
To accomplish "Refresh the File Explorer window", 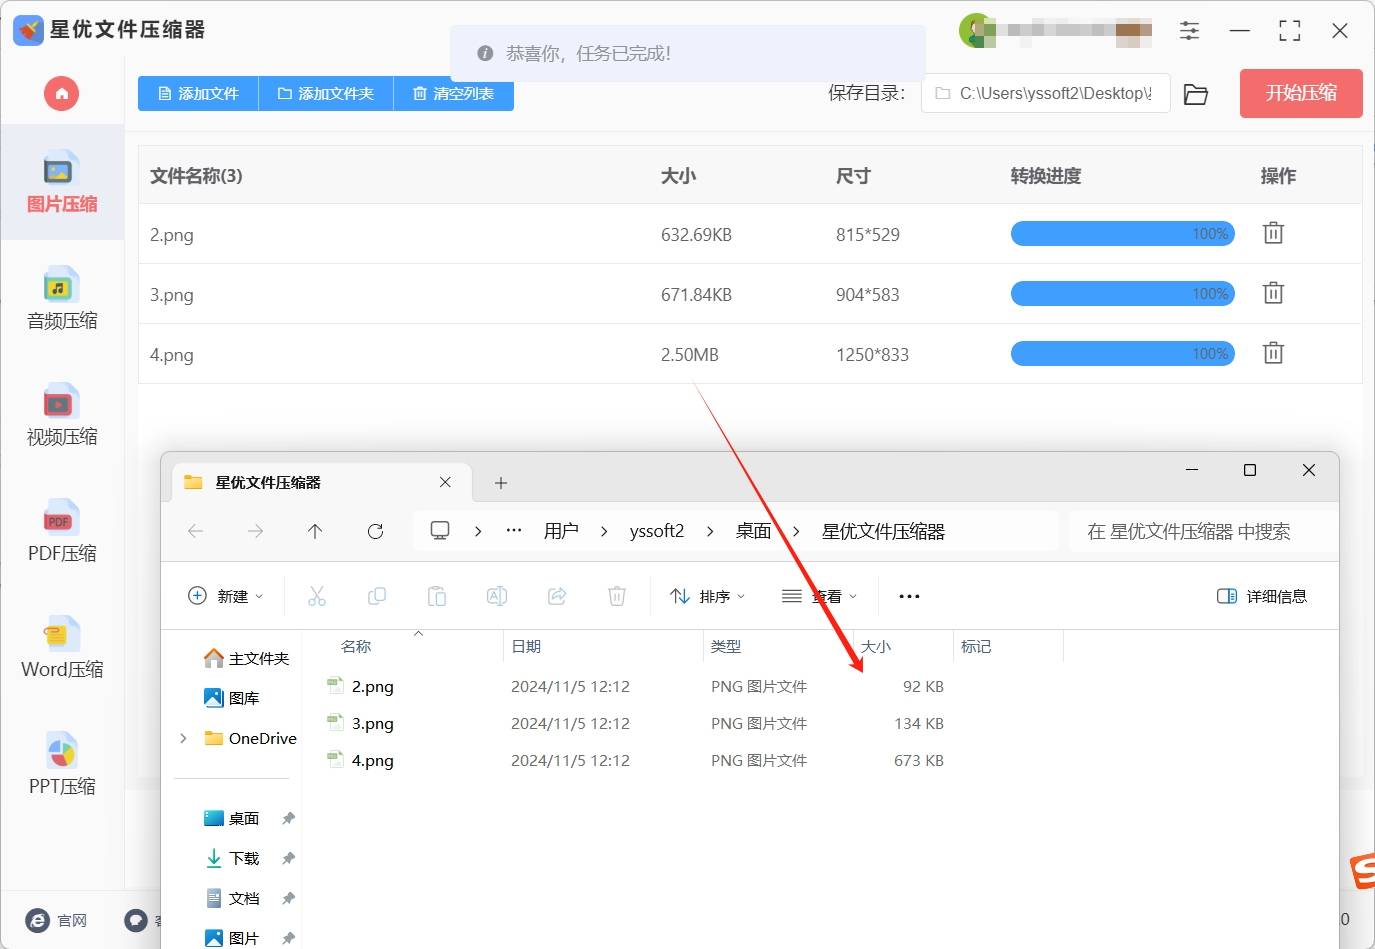I will coord(375,531).
